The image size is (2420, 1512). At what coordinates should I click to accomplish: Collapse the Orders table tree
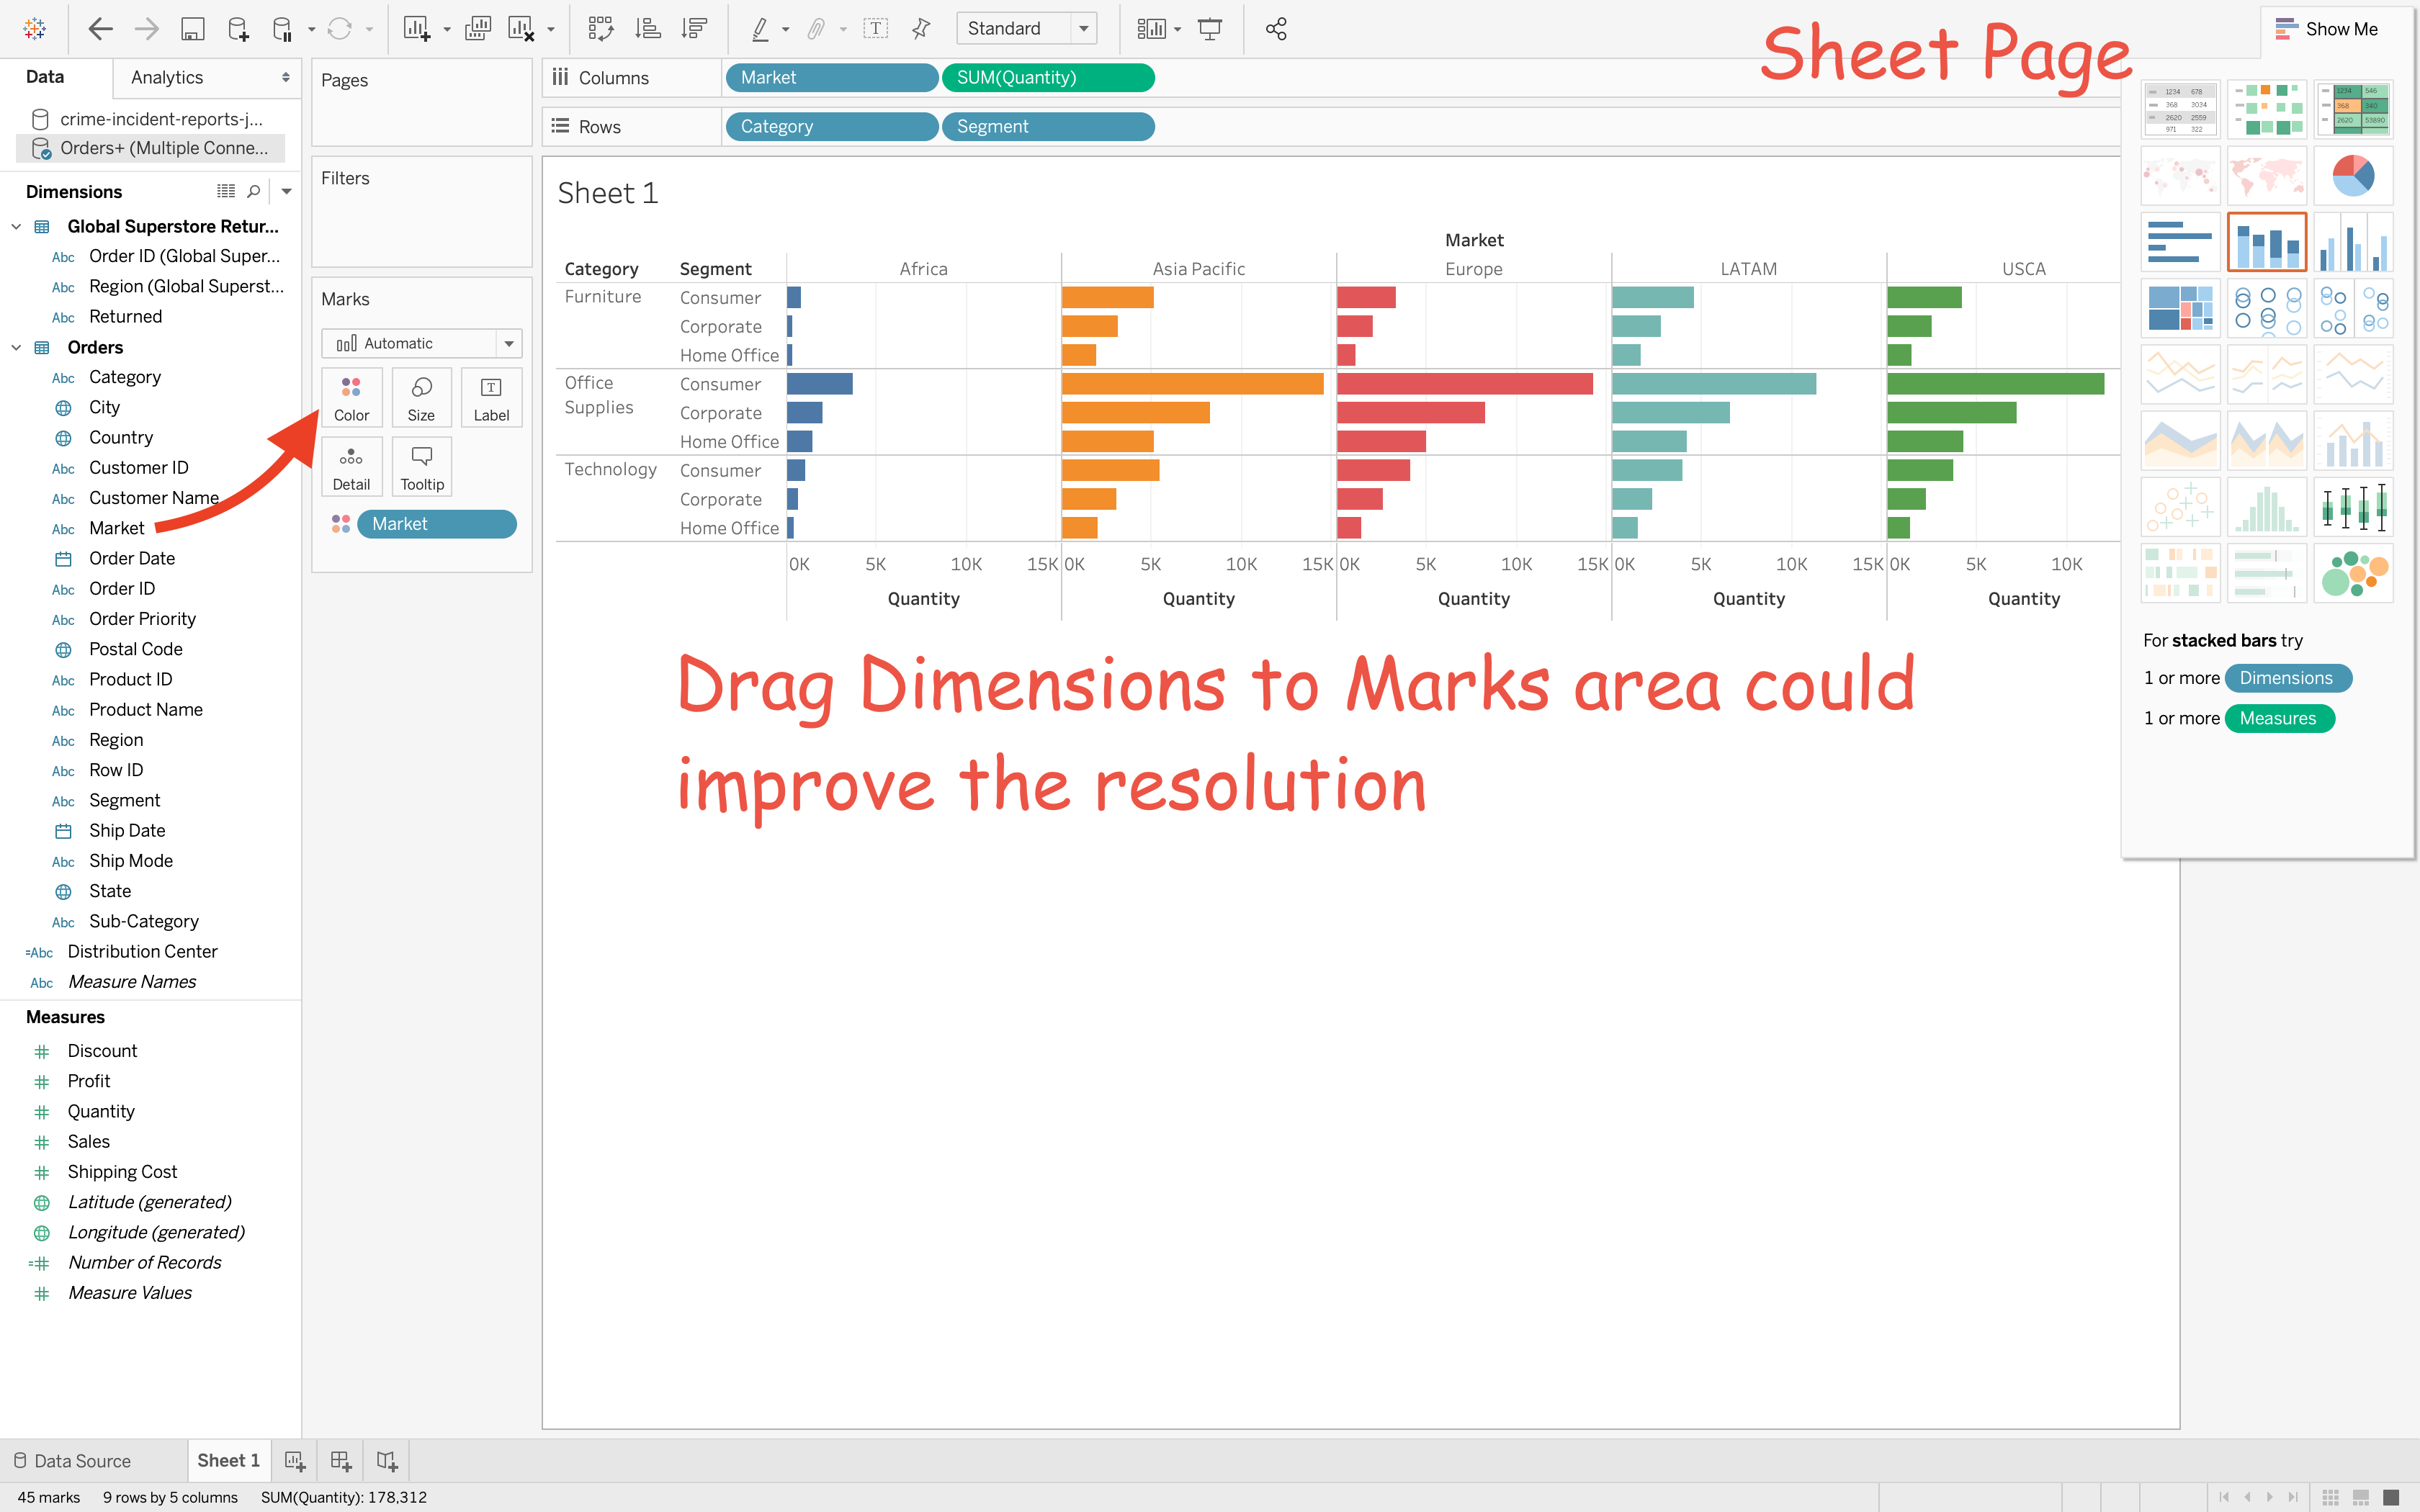(x=16, y=347)
